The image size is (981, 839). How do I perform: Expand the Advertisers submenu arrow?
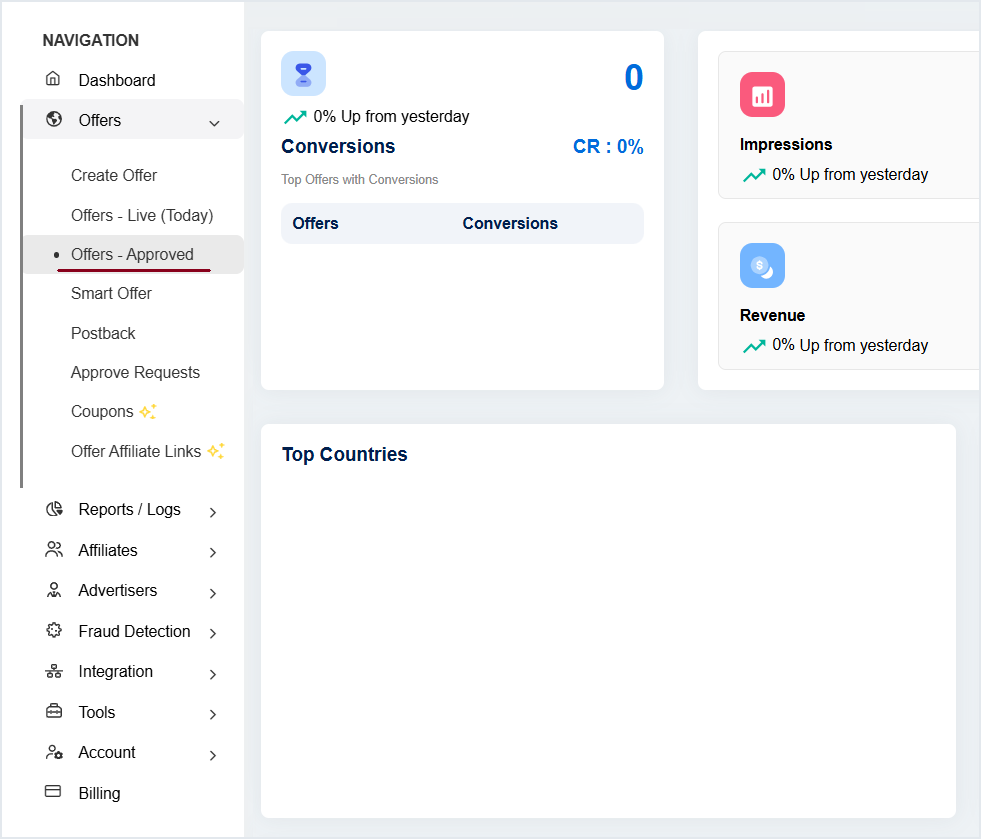(213, 593)
